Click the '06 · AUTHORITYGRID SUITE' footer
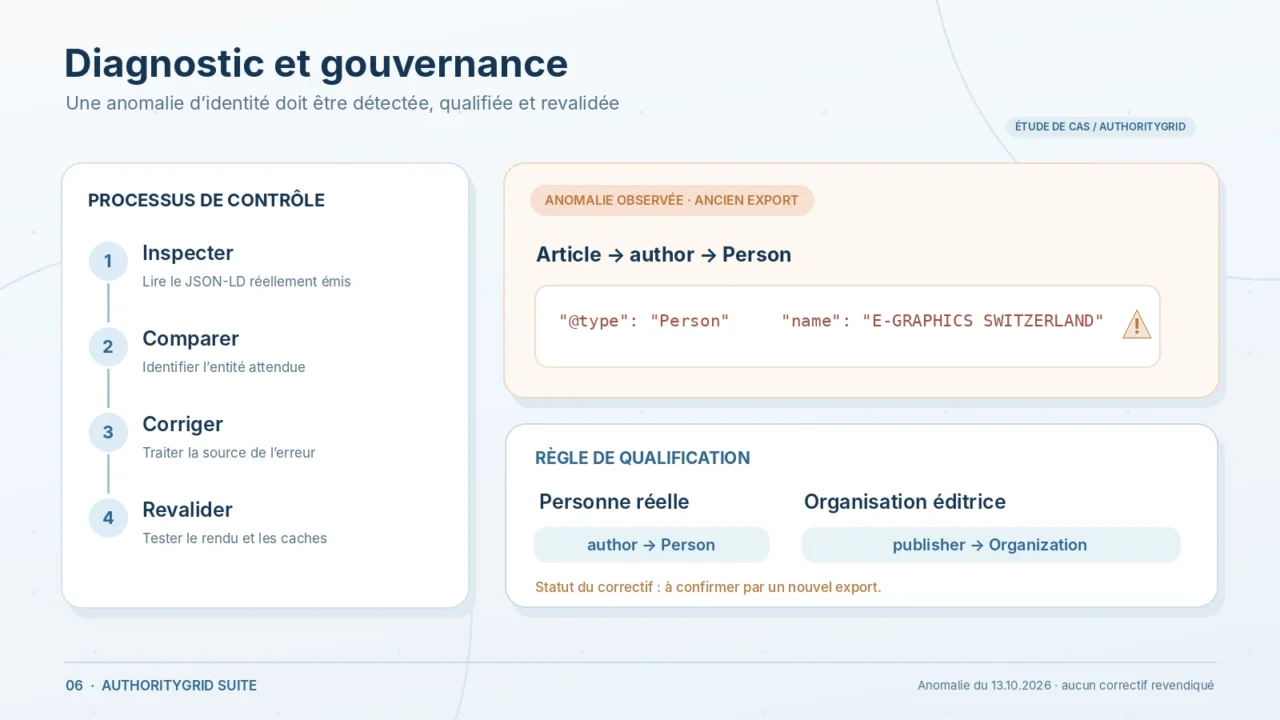The width and height of the screenshot is (1280, 720). (x=161, y=686)
